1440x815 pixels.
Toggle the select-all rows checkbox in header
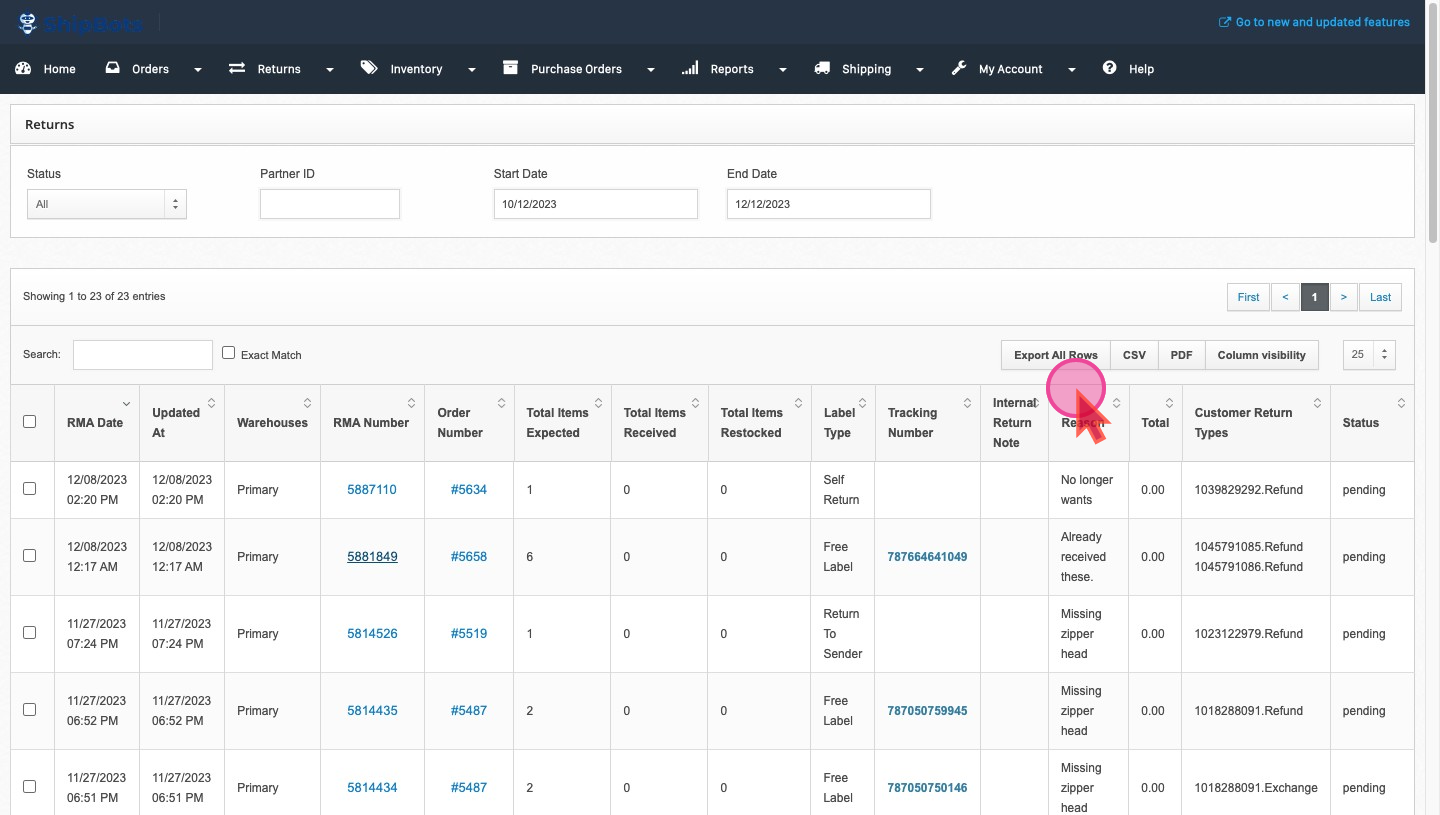pyautogui.click(x=30, y=422)
